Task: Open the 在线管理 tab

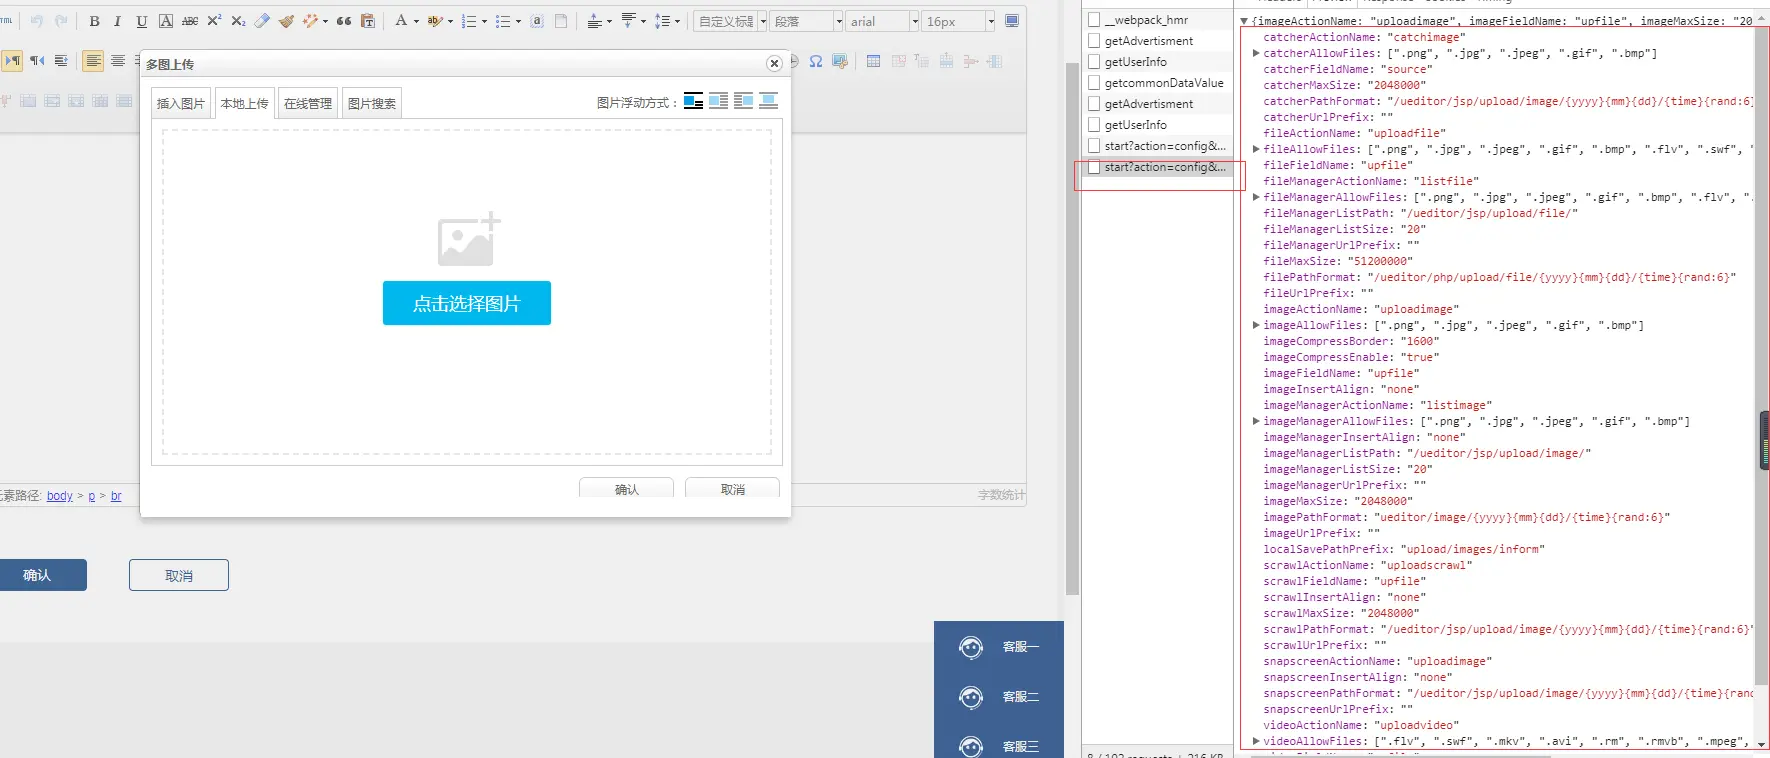Action: point(308,103)
